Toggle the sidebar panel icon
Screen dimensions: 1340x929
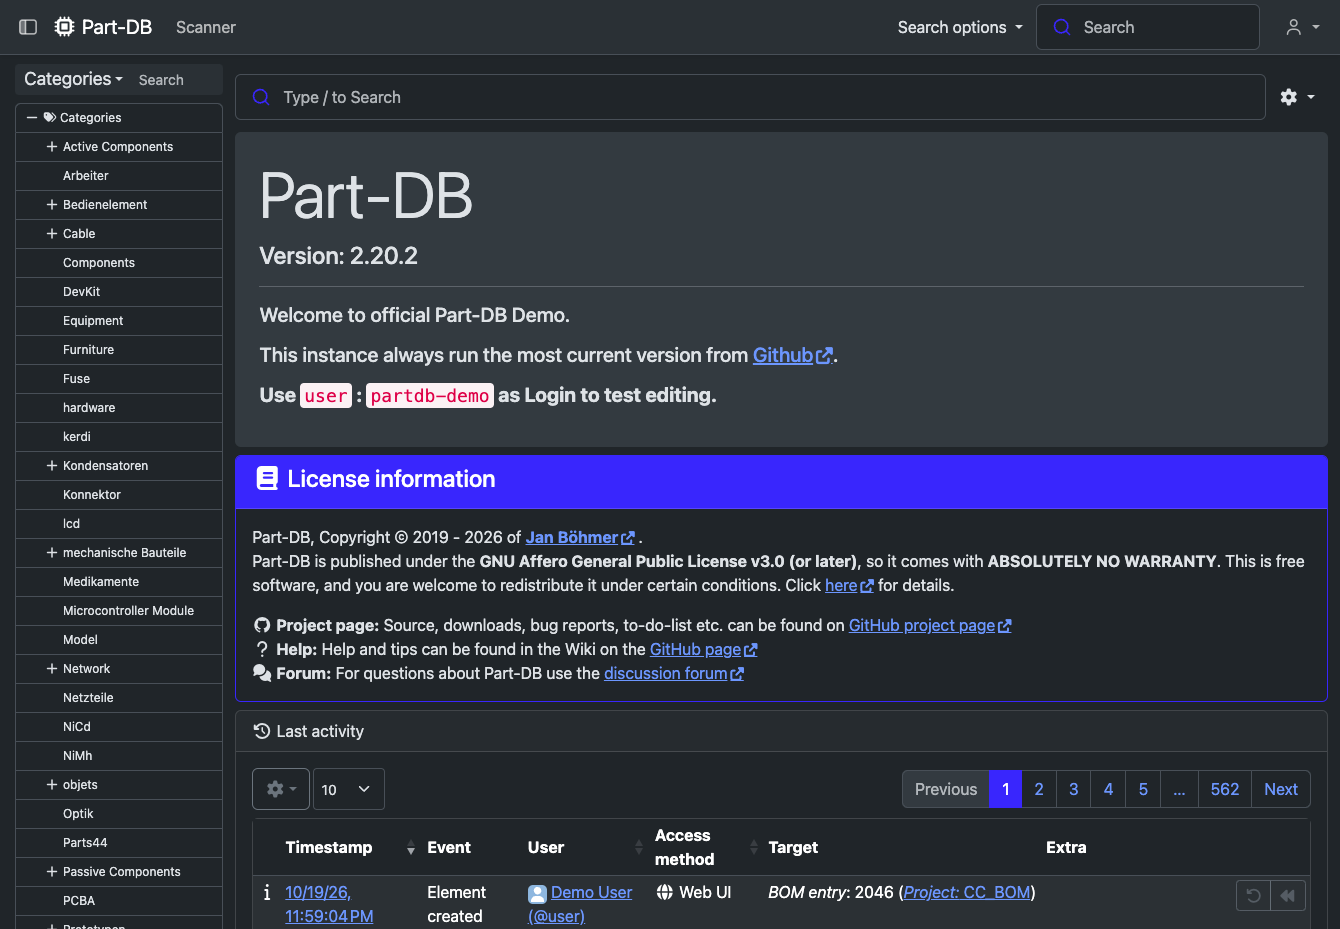point(28,27)
